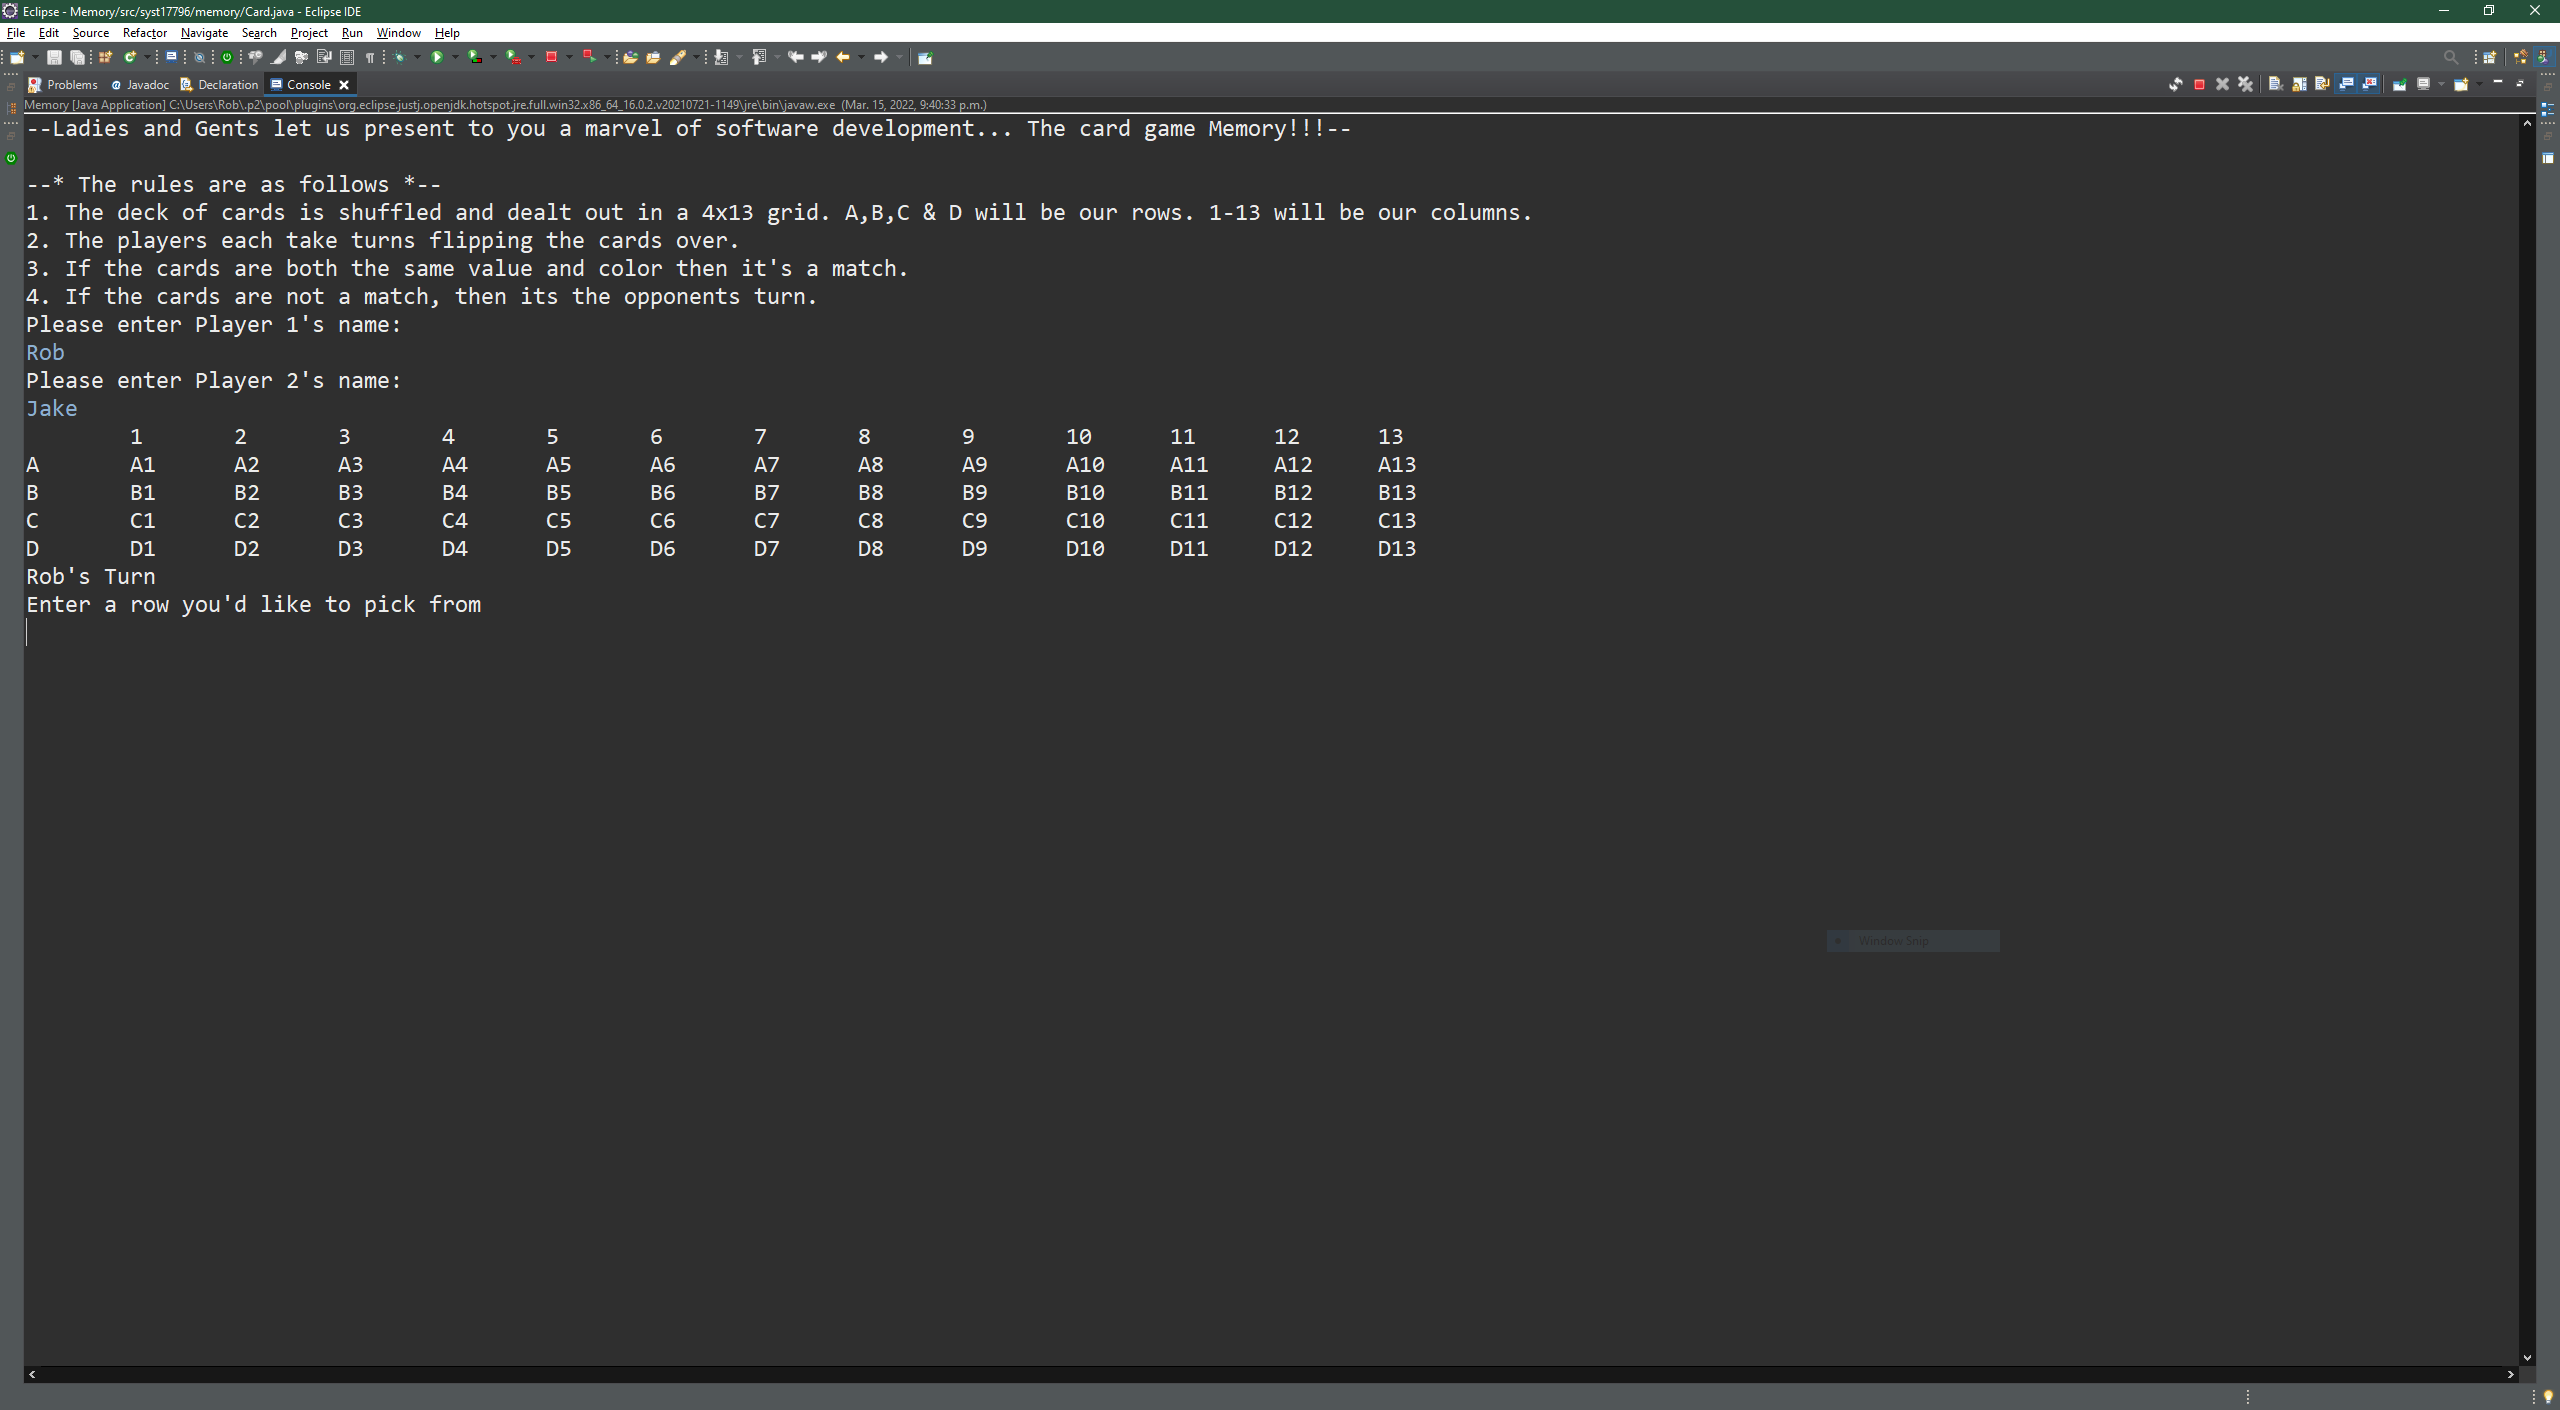
Task: Toggle word wrap in the console
Action: pyautogui.click(x=2322, y=85)
